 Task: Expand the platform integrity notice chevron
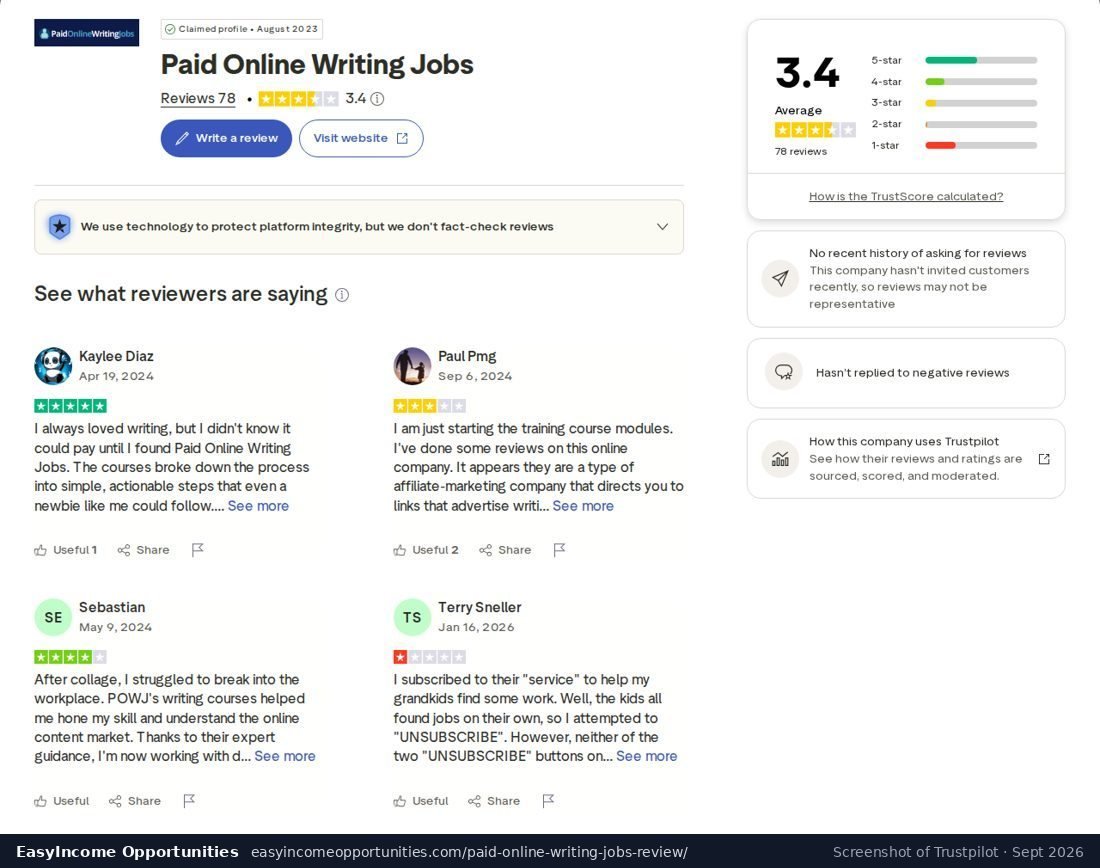pyautogui.click(x=662, y=227)
